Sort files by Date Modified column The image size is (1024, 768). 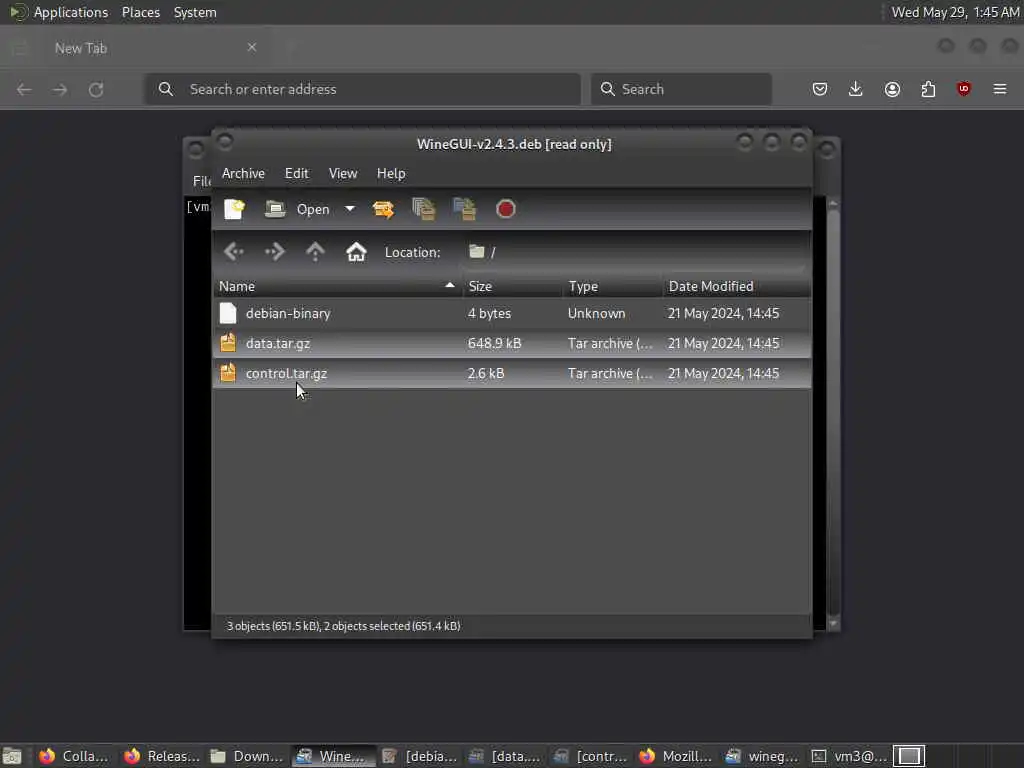point(737,286)
